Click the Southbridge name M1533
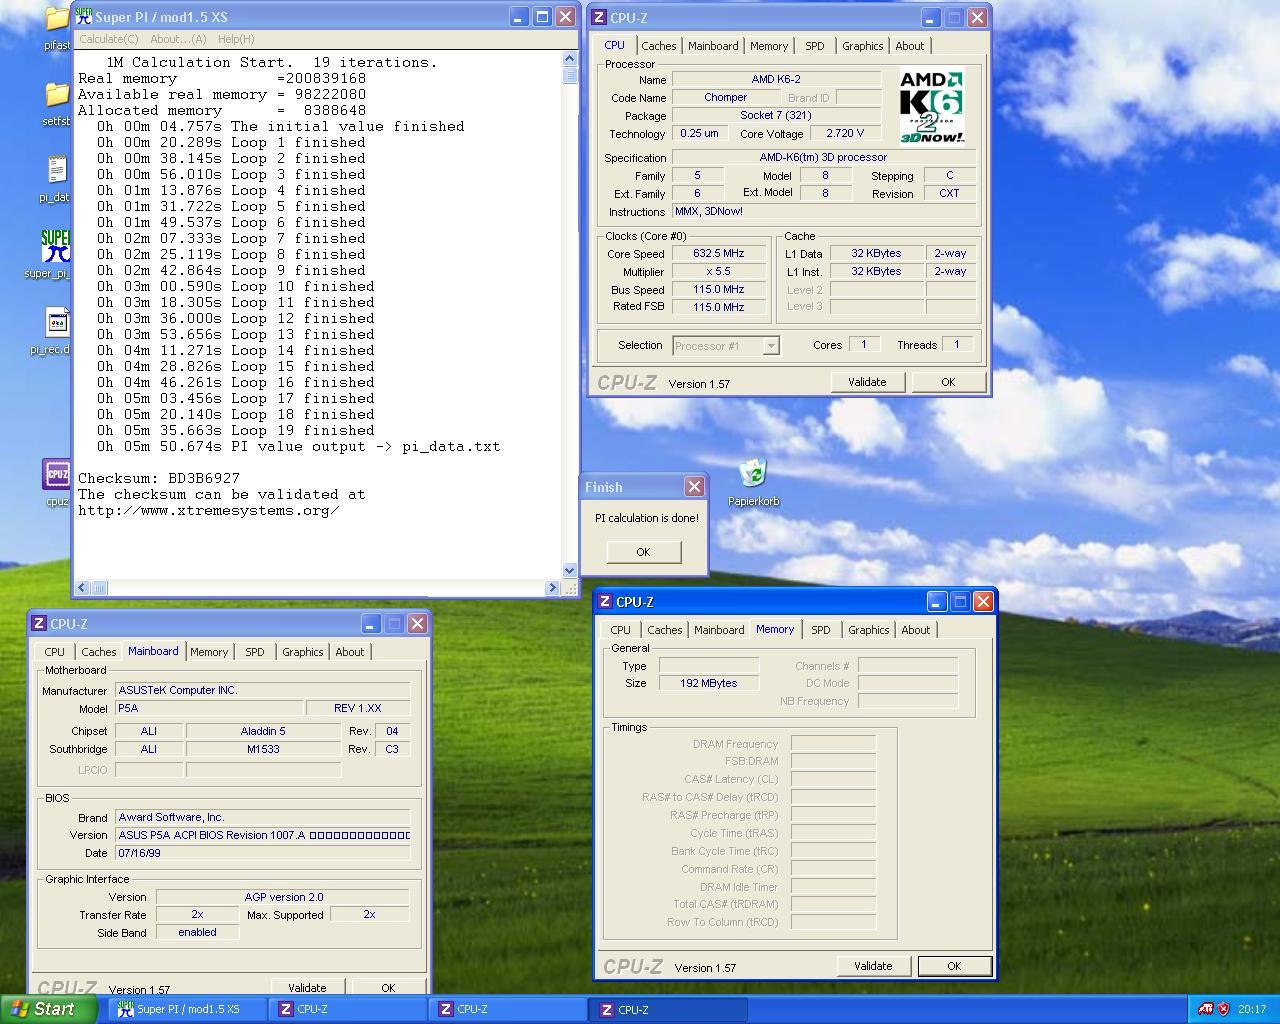 [263, 749]
